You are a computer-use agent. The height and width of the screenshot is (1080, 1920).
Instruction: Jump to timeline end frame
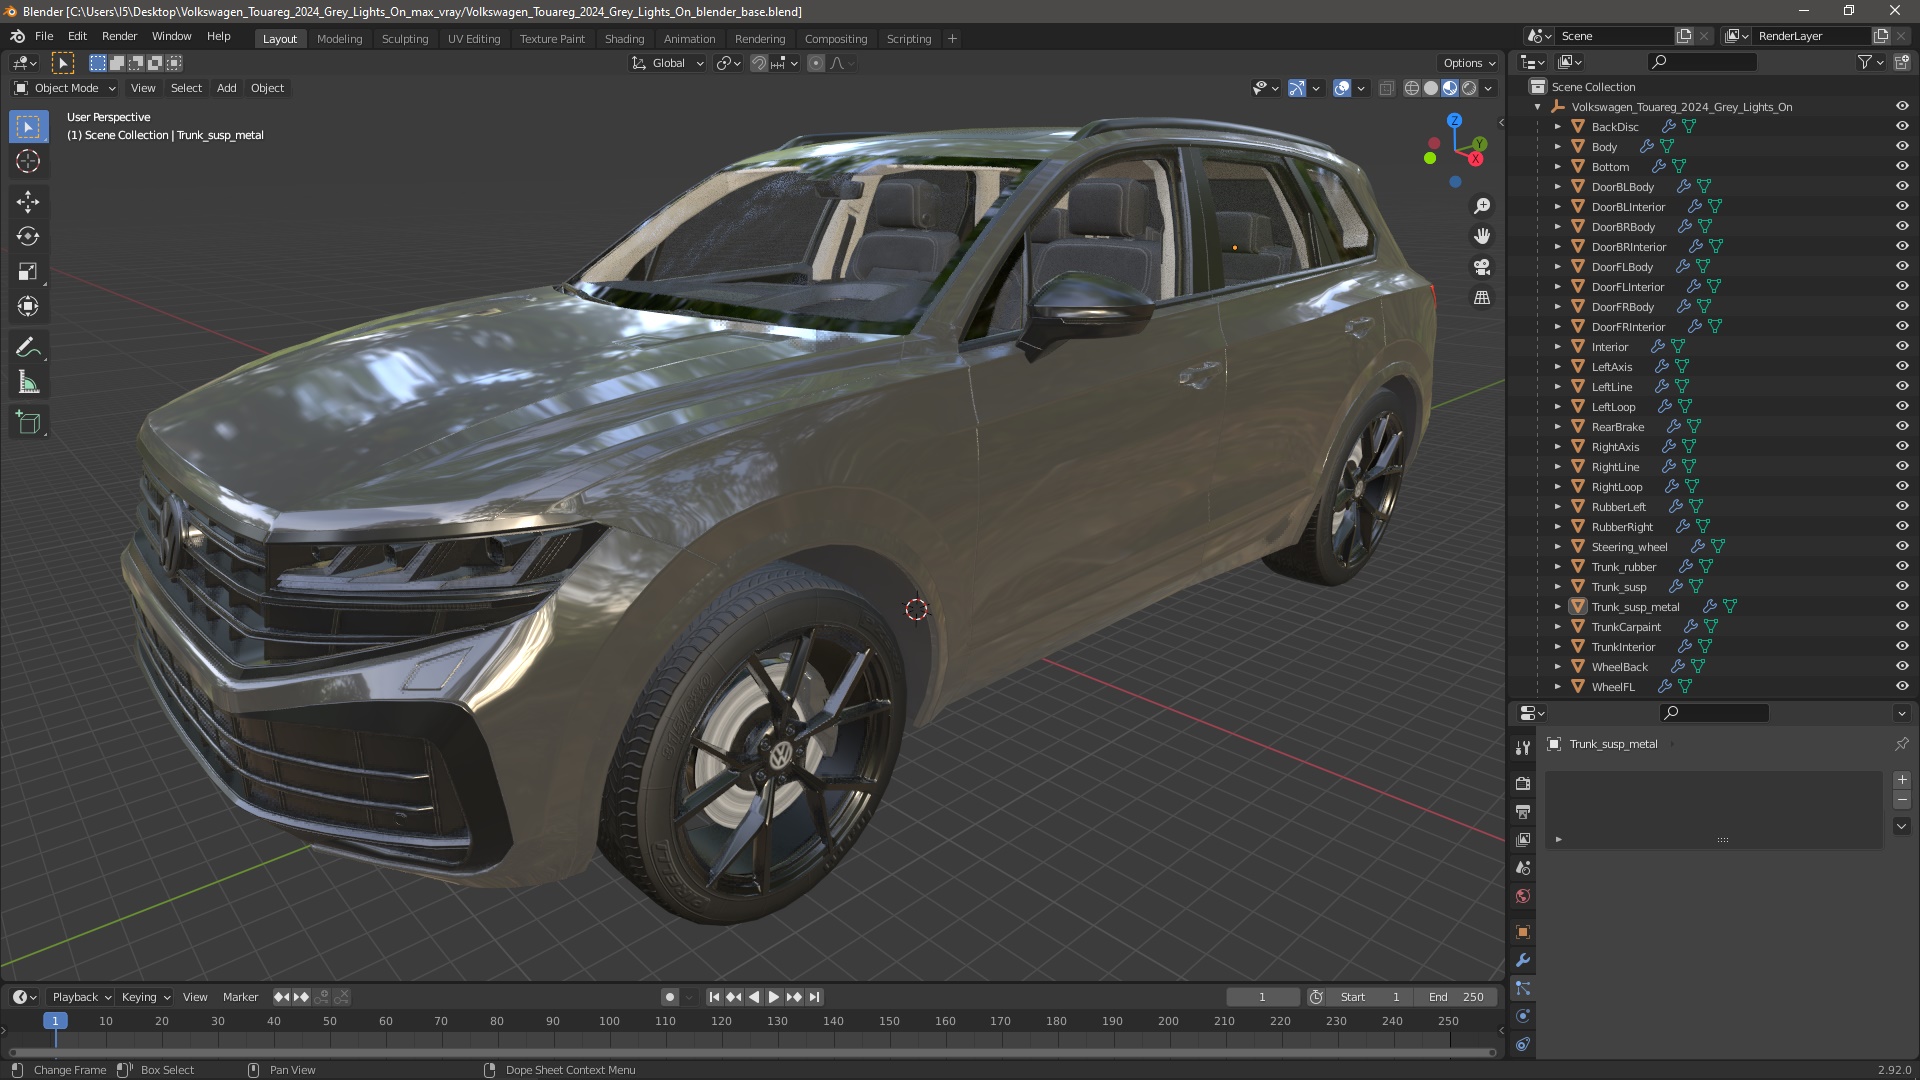[815, 997]
